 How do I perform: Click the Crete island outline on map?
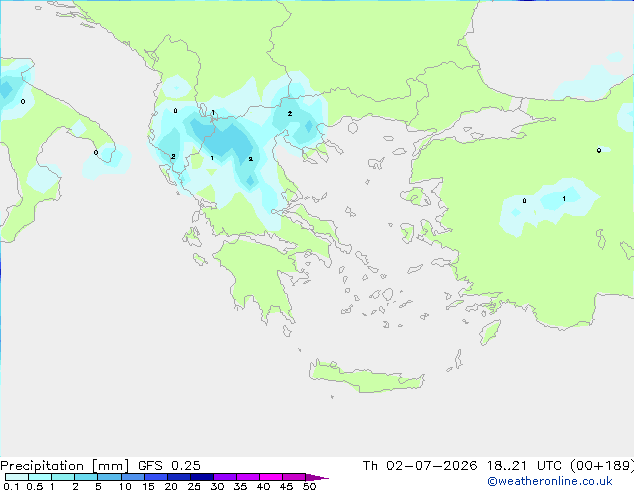tap(367, 376)
